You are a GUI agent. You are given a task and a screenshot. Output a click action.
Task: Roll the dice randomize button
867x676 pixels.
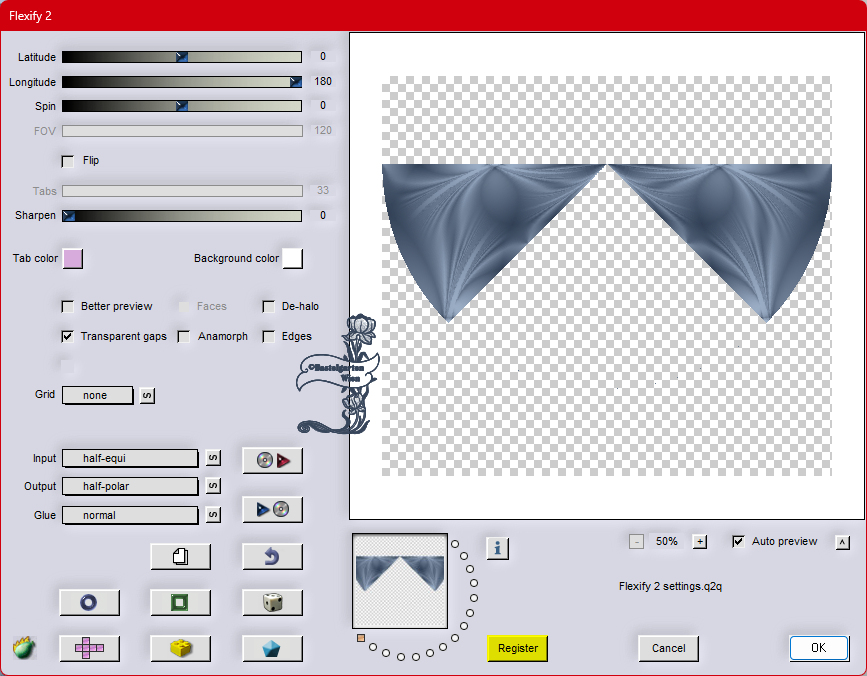pos(272,602)
